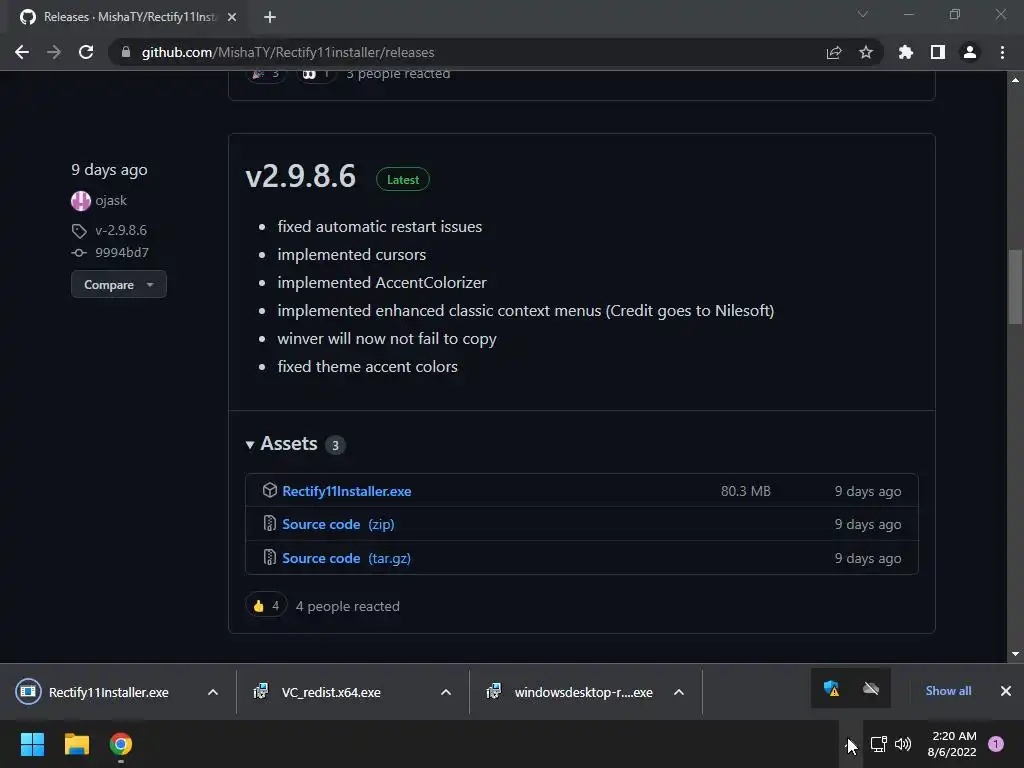Click the scrollbar up arrow
The width and height of the screenshot is (1024, 768).
tap(1015, 80)
